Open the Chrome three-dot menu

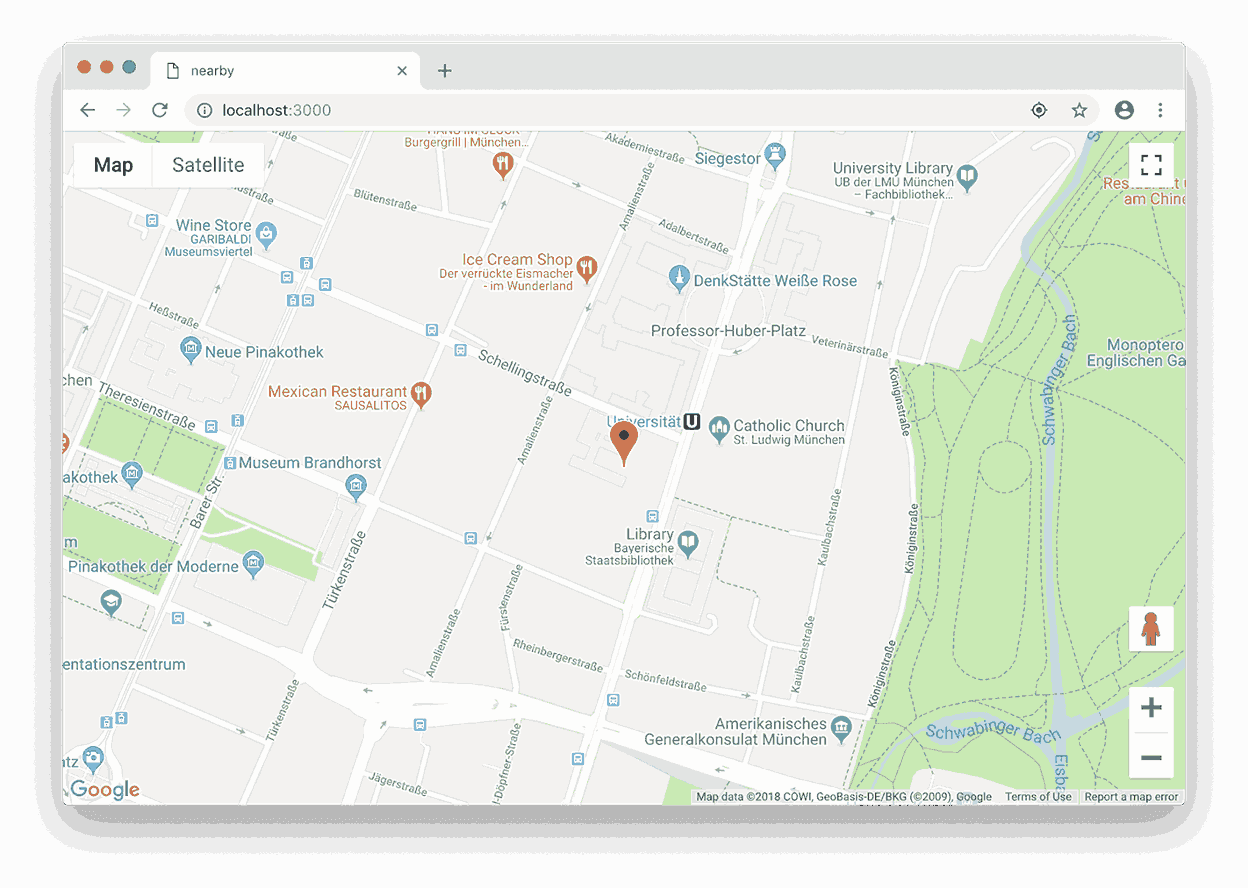pos(1160,110)
